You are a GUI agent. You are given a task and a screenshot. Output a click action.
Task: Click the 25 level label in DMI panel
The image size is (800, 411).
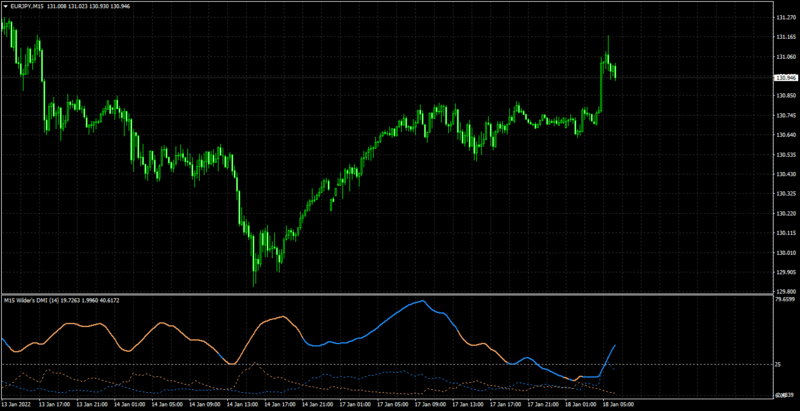779,365
